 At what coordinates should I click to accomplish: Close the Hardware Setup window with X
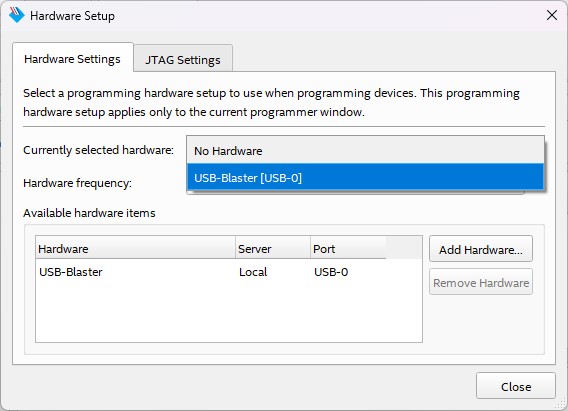tap(552, 15)
